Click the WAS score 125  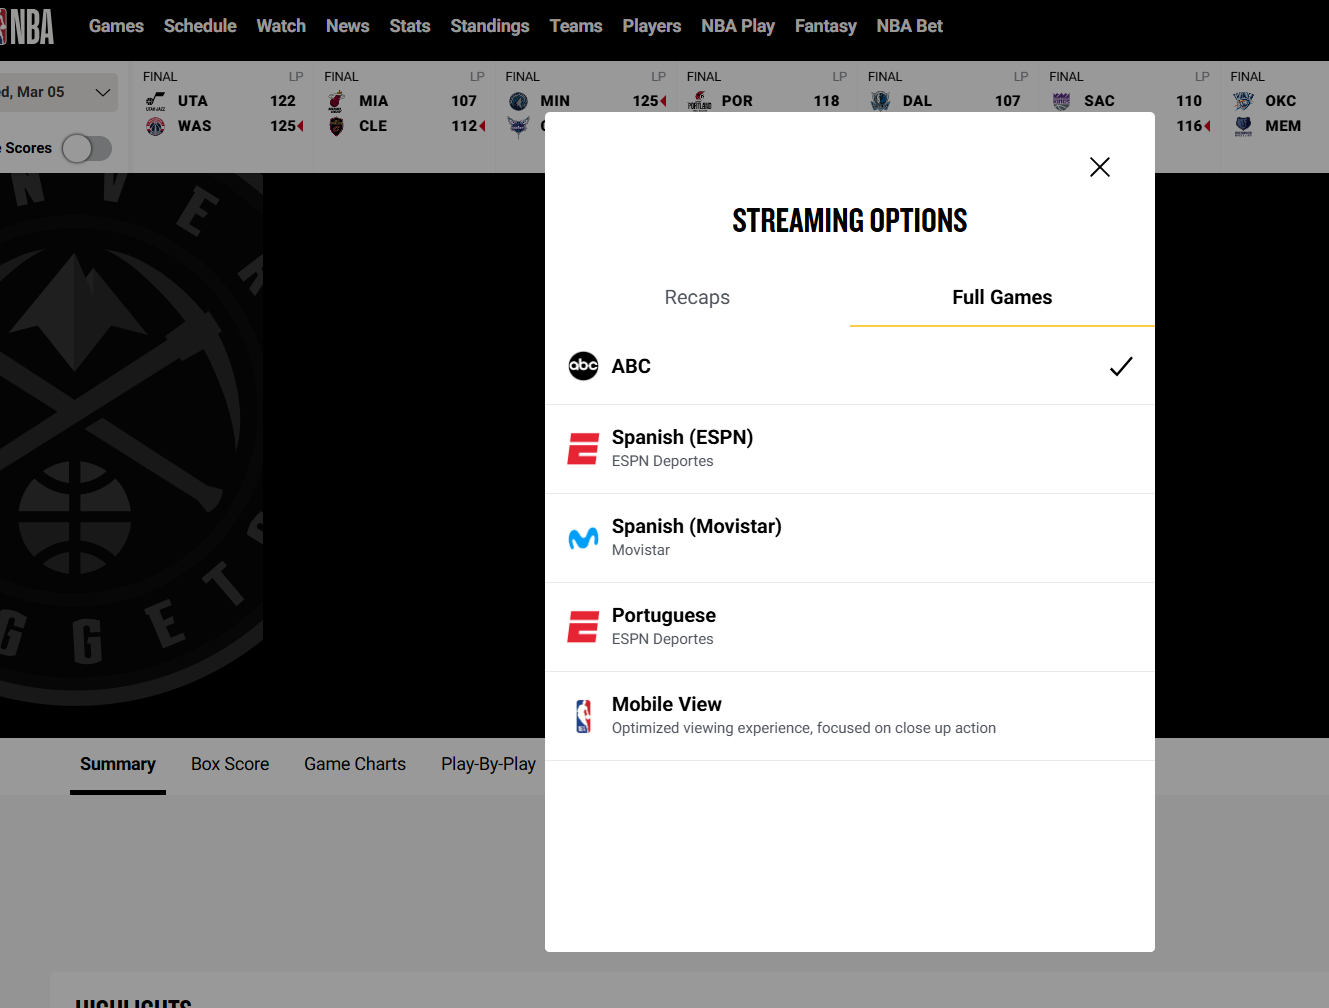[283, 126]
